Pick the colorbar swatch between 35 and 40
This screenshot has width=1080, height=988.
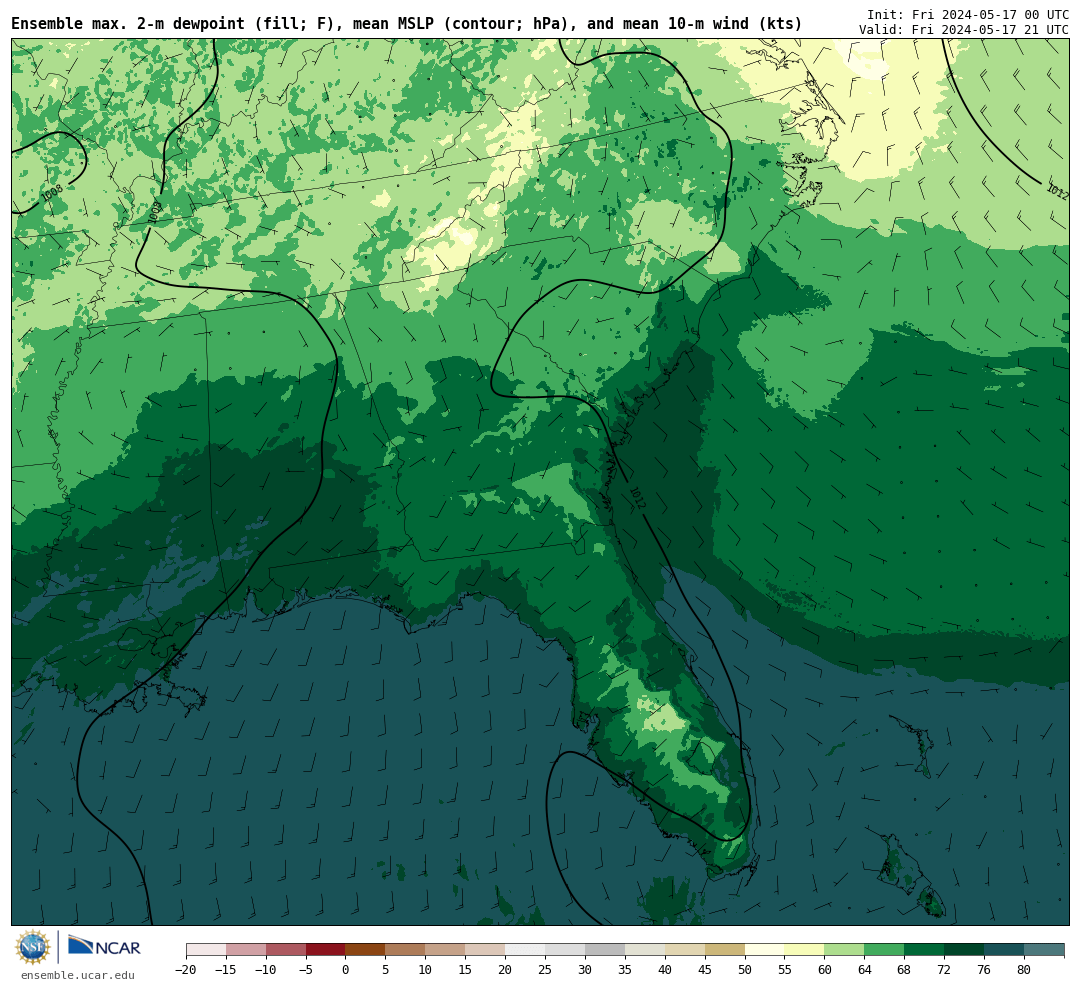645,950
